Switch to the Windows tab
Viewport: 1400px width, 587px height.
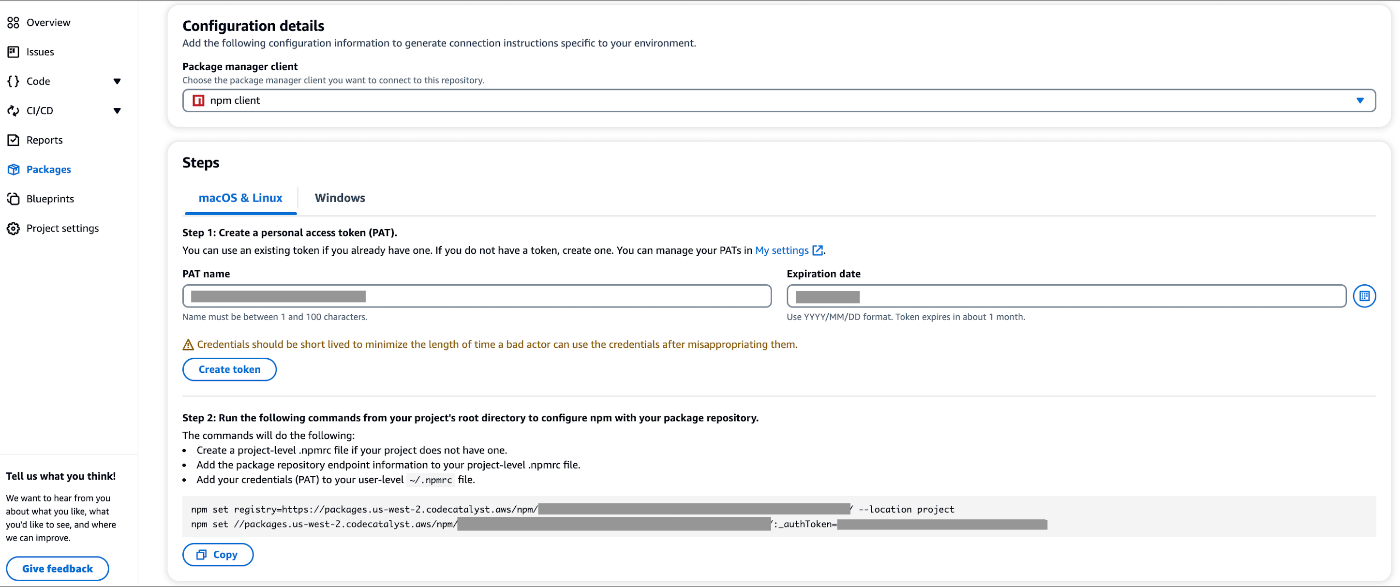(x=340, y=198)
